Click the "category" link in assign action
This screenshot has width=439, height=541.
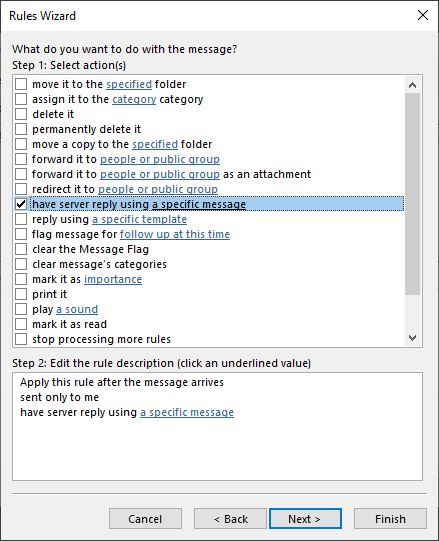tap(134, 99)
